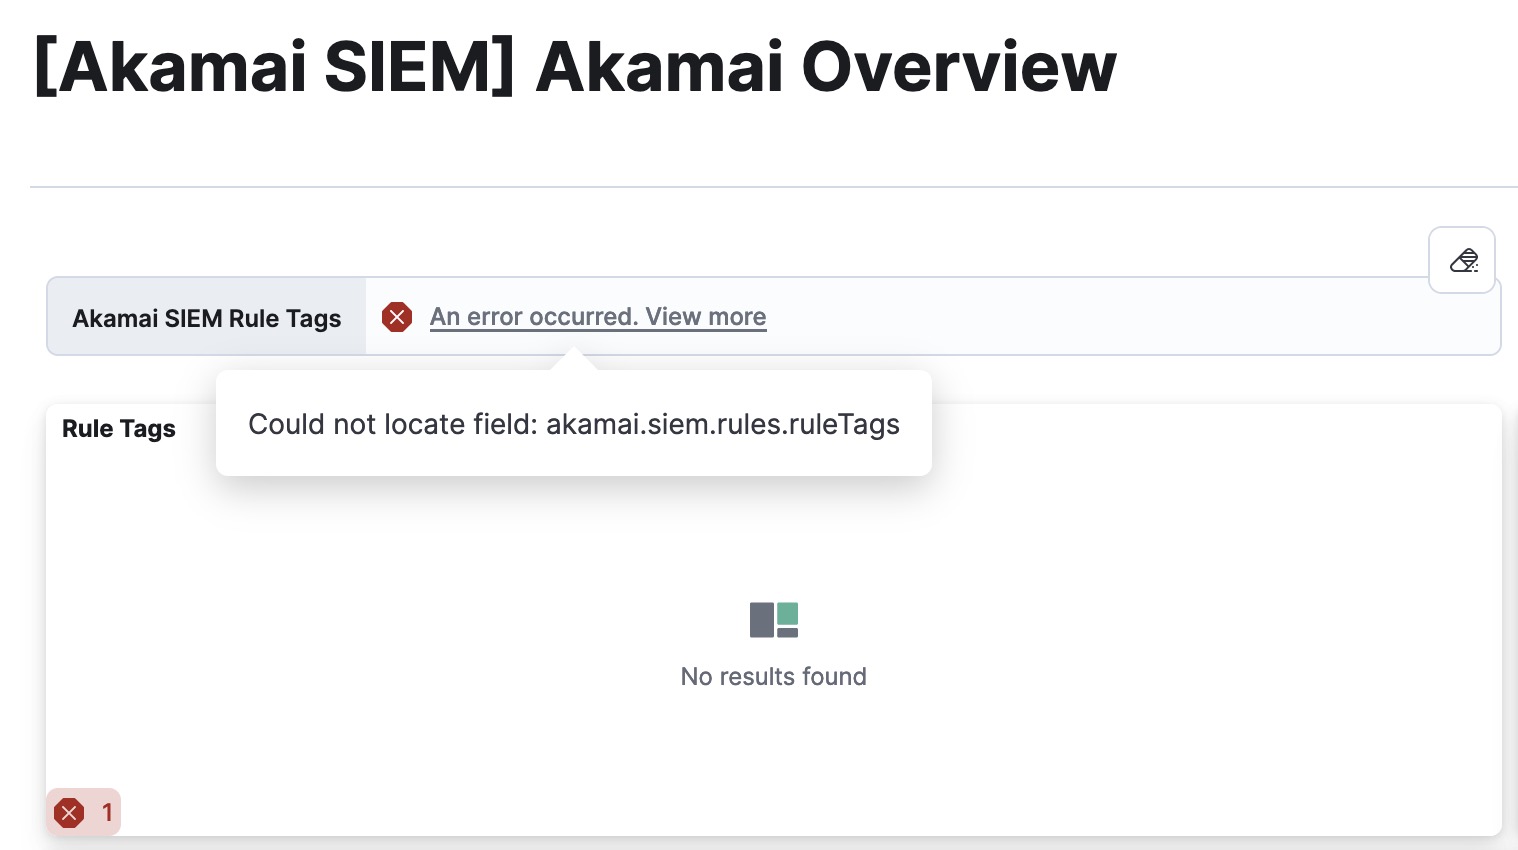The width and height of the screenshot is (1518, 850).
Task: Click the '[Akamai SIEM]' prefix in title
Action: [x=275, y=67]
